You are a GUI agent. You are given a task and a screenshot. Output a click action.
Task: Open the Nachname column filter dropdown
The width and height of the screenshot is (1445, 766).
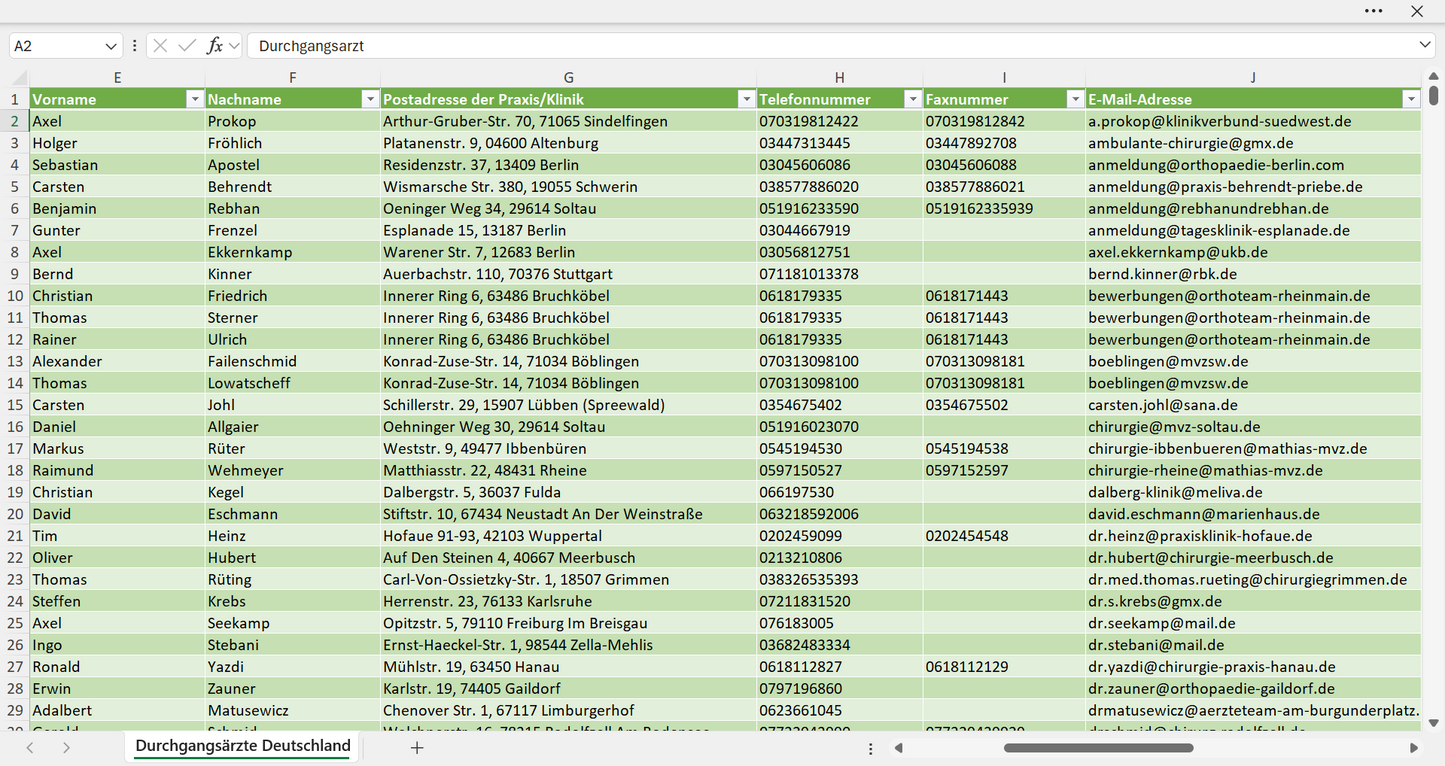pos(370,99)
